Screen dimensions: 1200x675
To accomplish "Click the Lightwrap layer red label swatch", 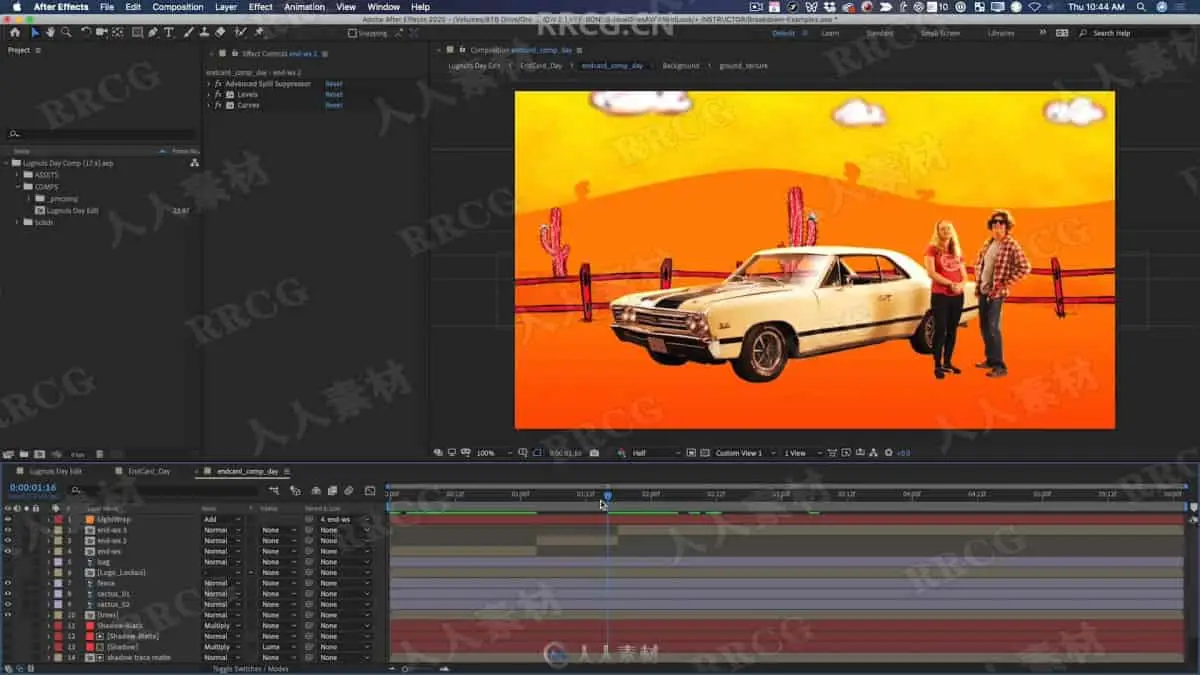I will [59, 520].
